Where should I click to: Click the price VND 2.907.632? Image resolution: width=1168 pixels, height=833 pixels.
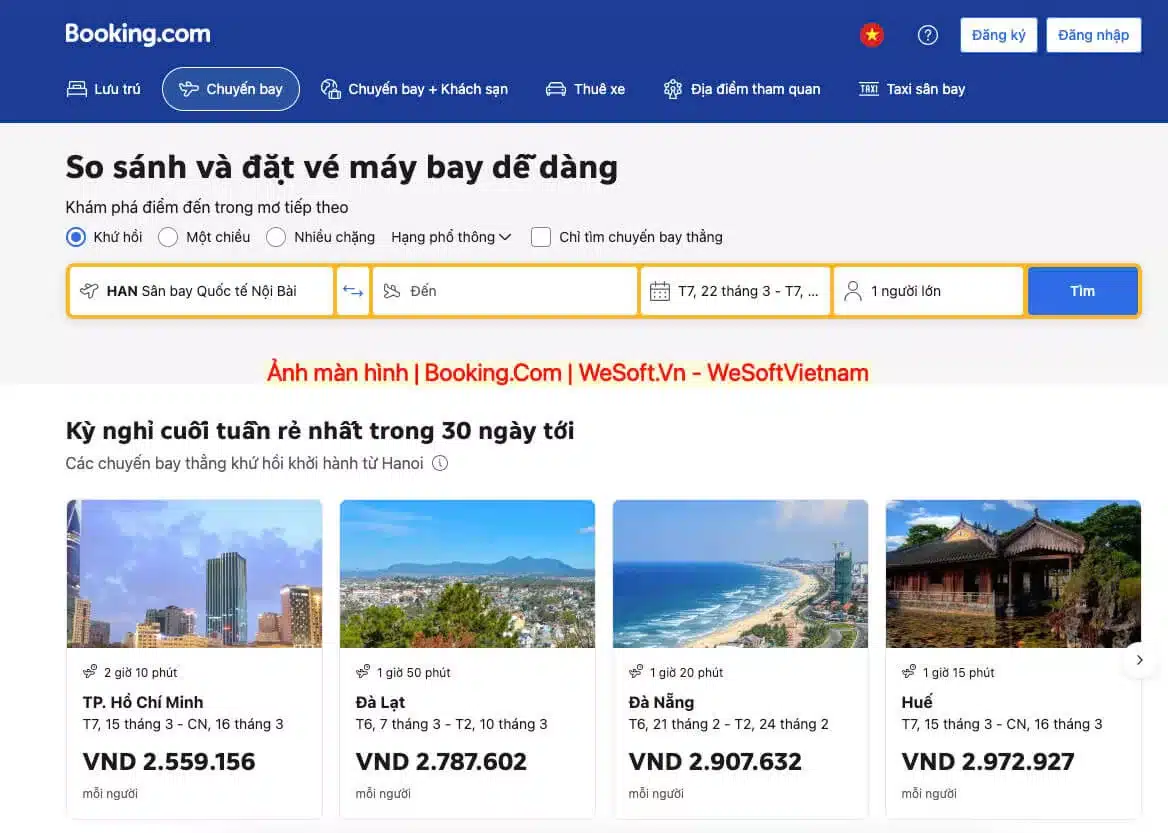(x=715, y=761)
